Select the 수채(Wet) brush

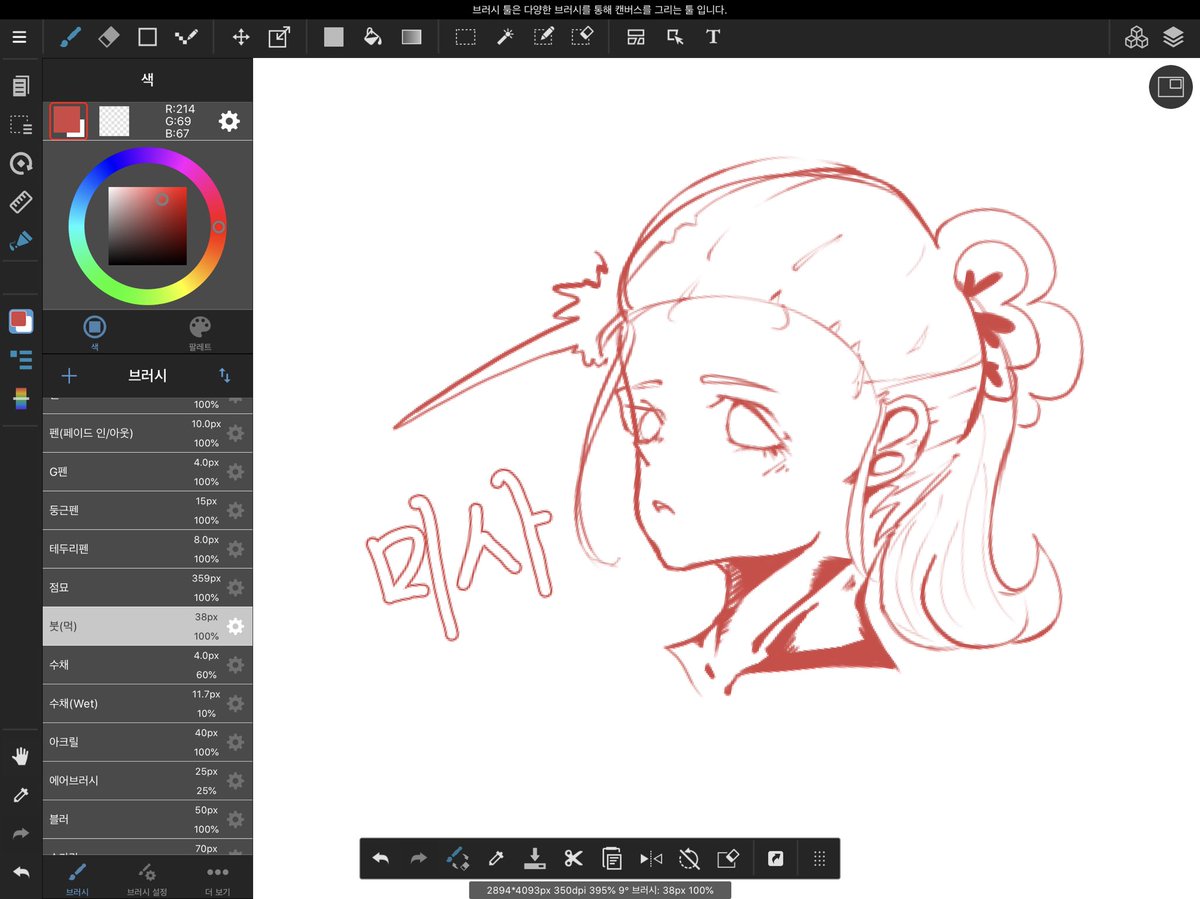(148, 703)
